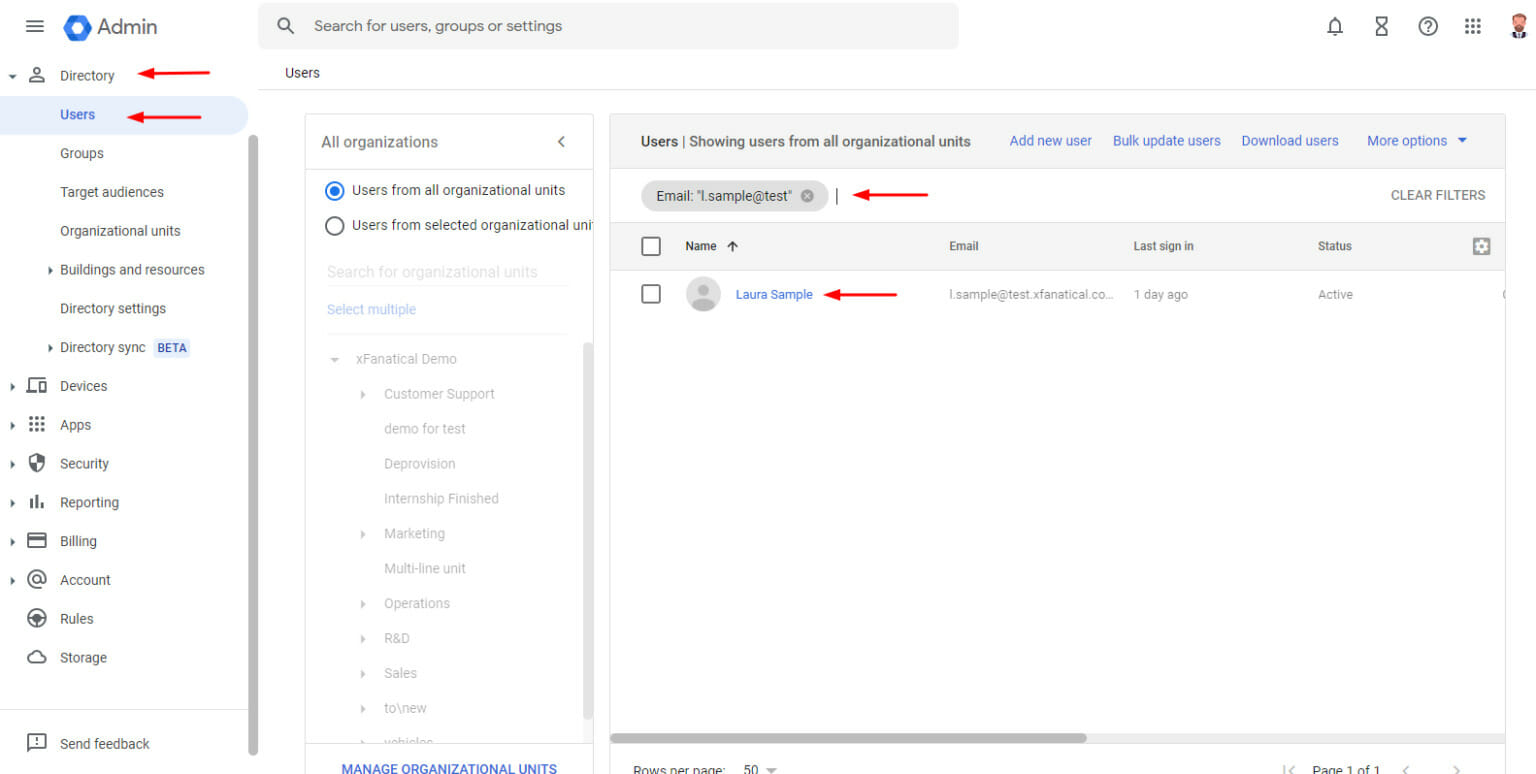
Task: Open the tasks hourglass icon
Action: coord(1381,26)
